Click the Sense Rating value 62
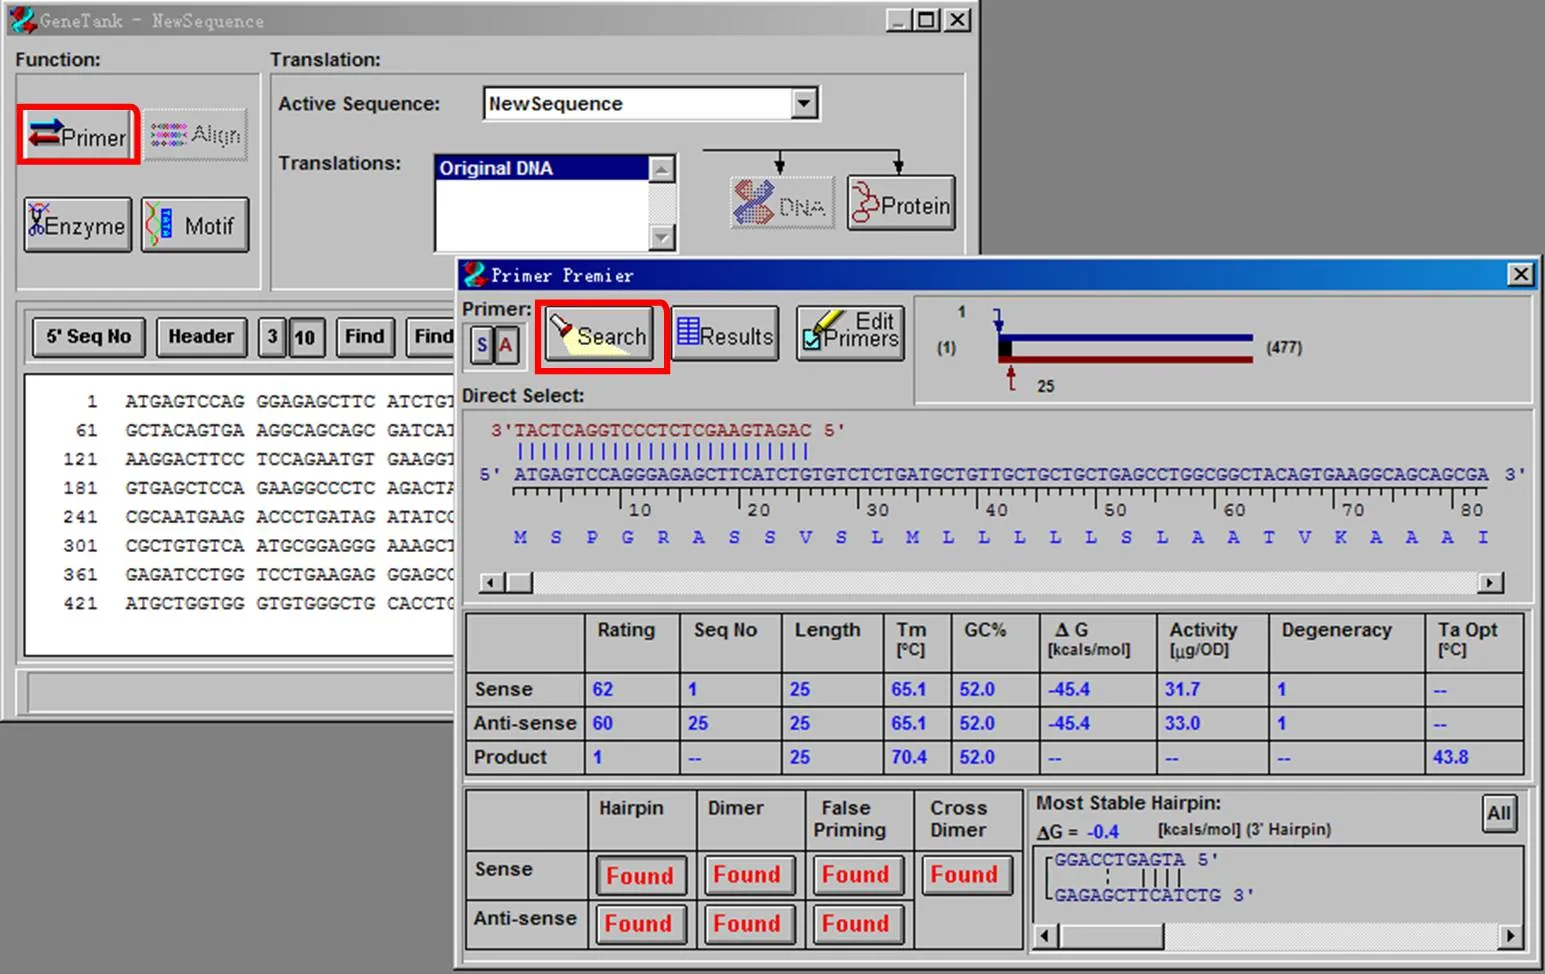The height and width of the screenshot is (974, 1545). click(603, 690)
